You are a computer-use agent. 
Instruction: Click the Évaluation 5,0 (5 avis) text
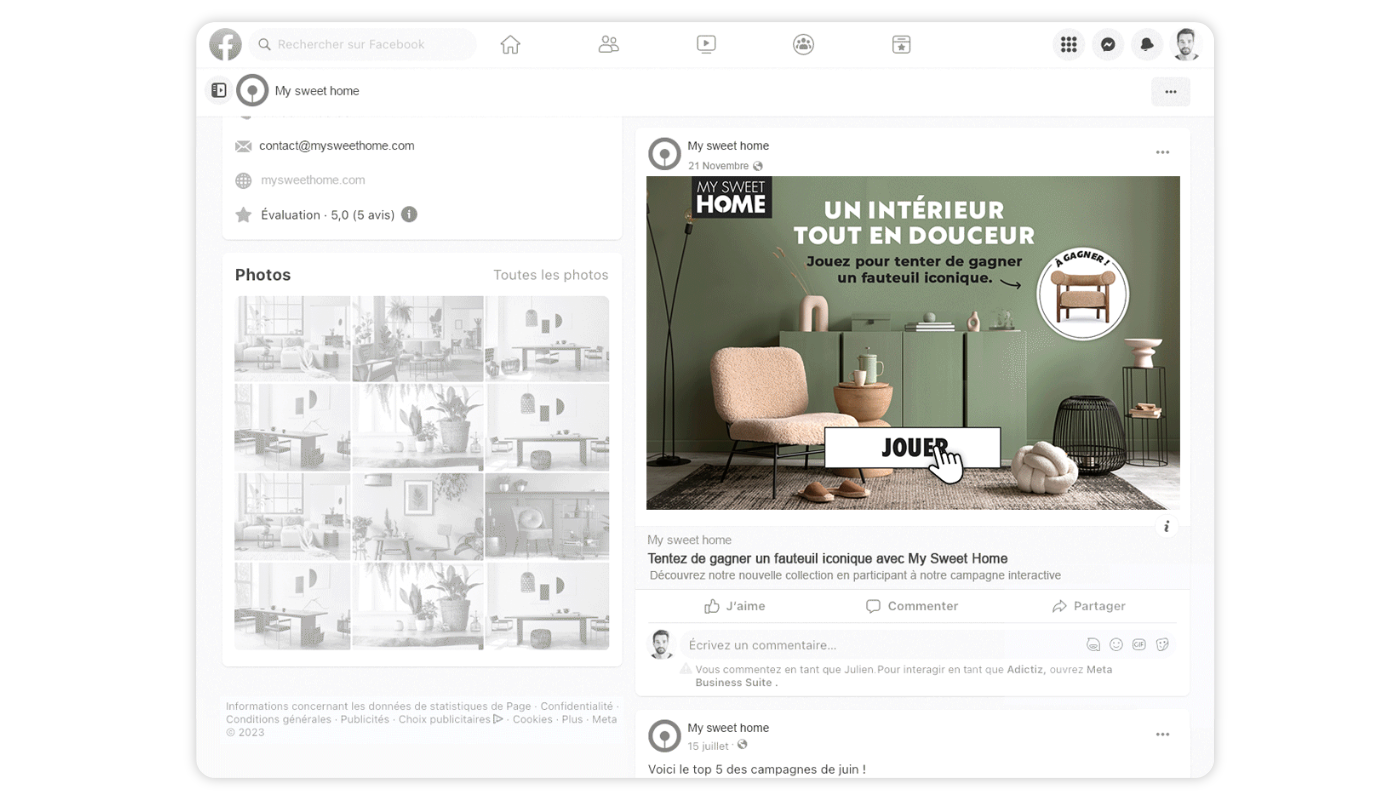coord(328,215)
